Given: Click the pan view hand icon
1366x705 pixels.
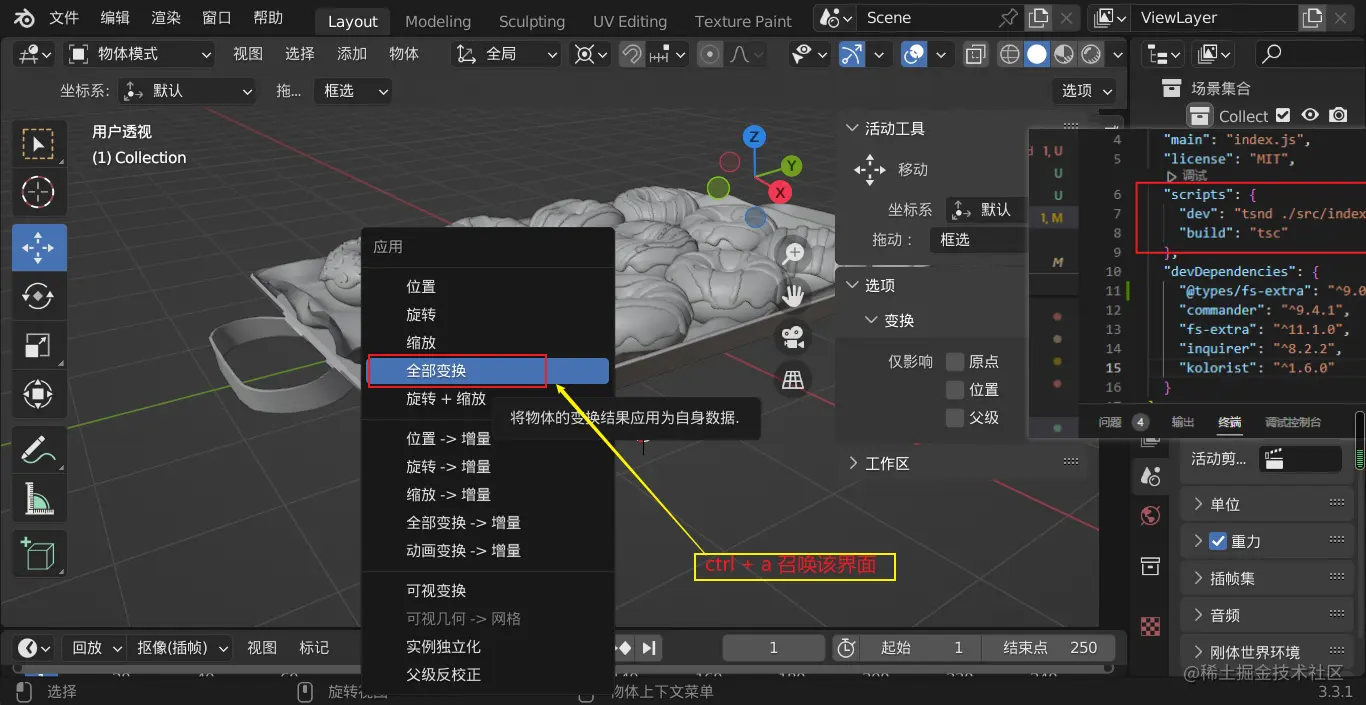Looking at the screenshot, I should 794,295.
